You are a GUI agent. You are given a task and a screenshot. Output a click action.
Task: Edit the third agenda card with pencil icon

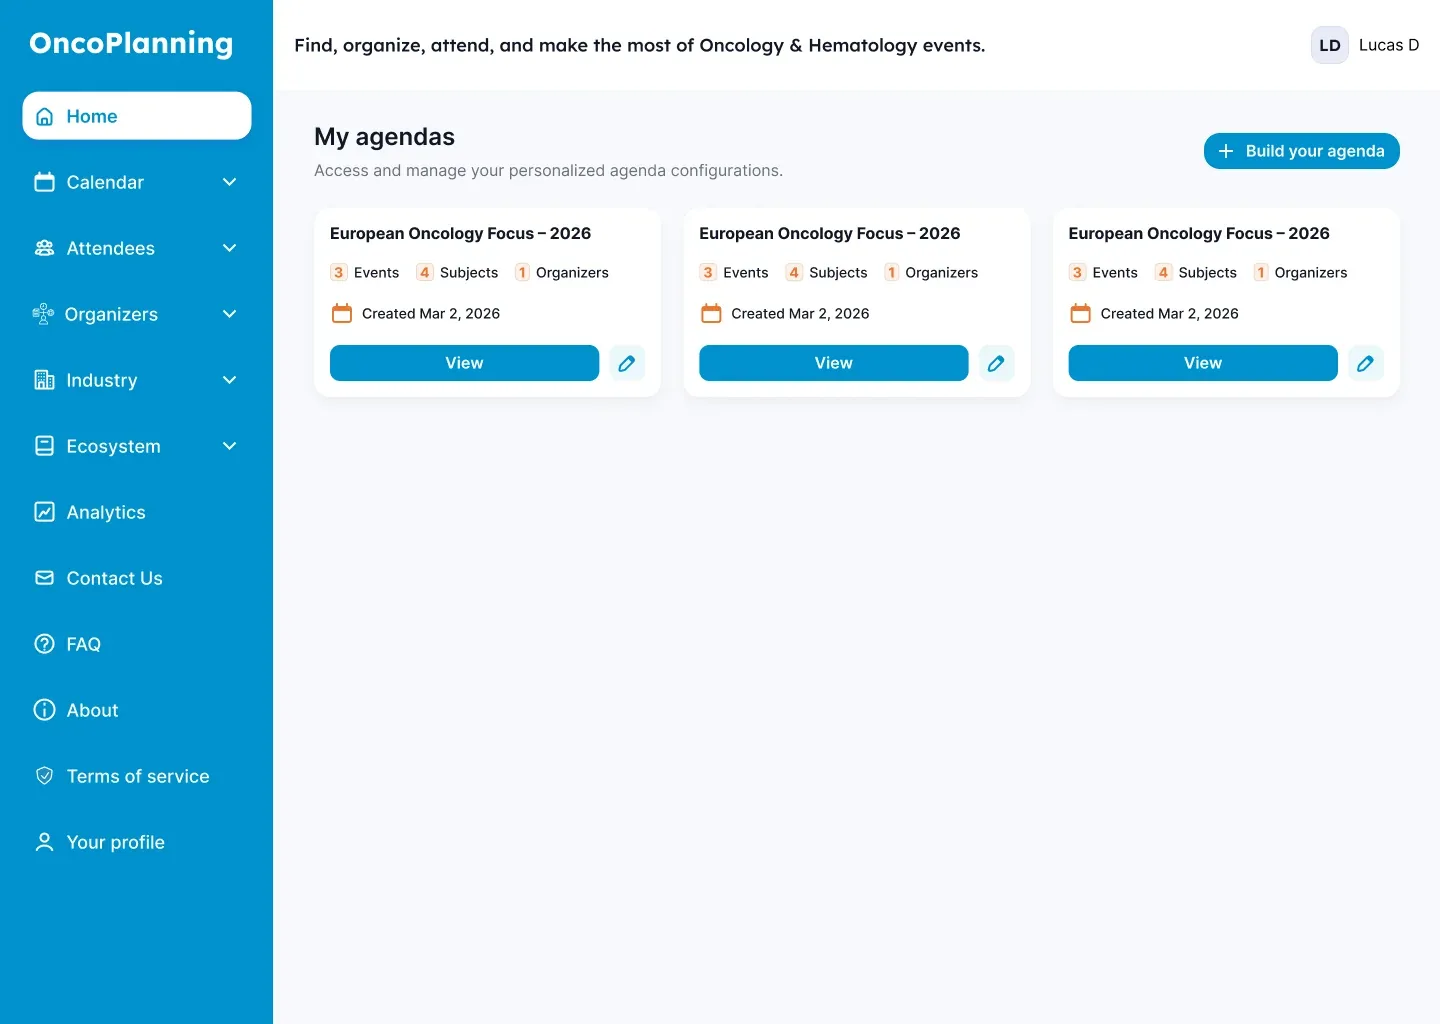tap(1365, 363)
